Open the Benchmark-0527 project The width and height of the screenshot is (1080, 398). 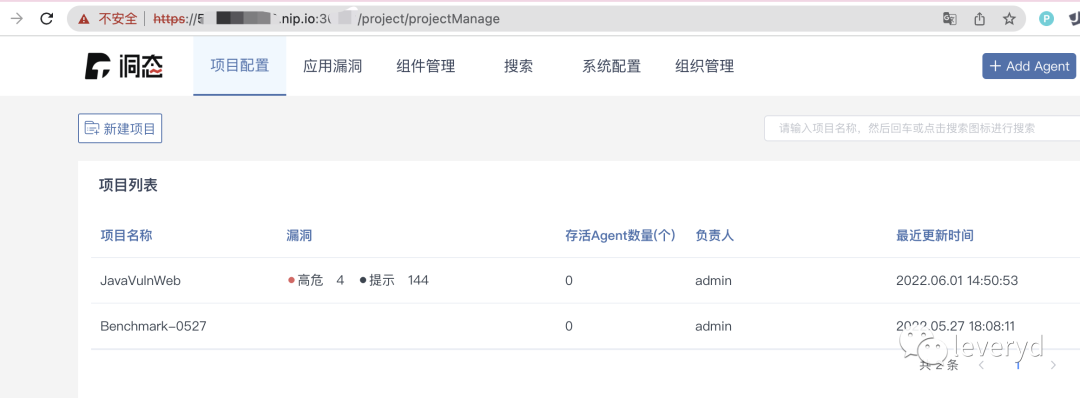[x=153, y=326]
